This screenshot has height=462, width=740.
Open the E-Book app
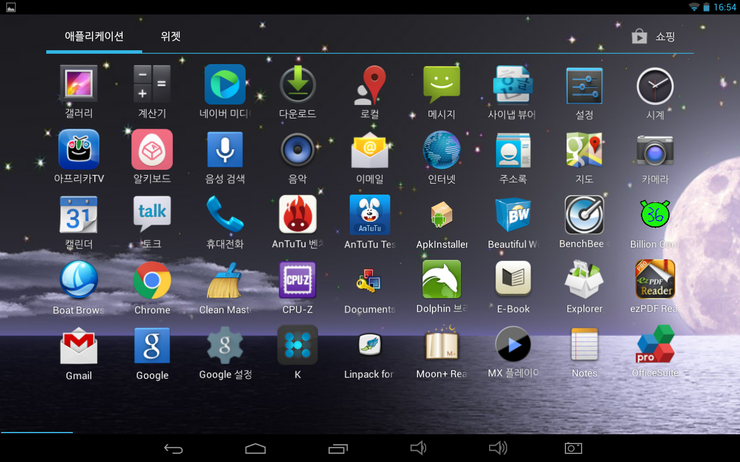coord(513,279)
